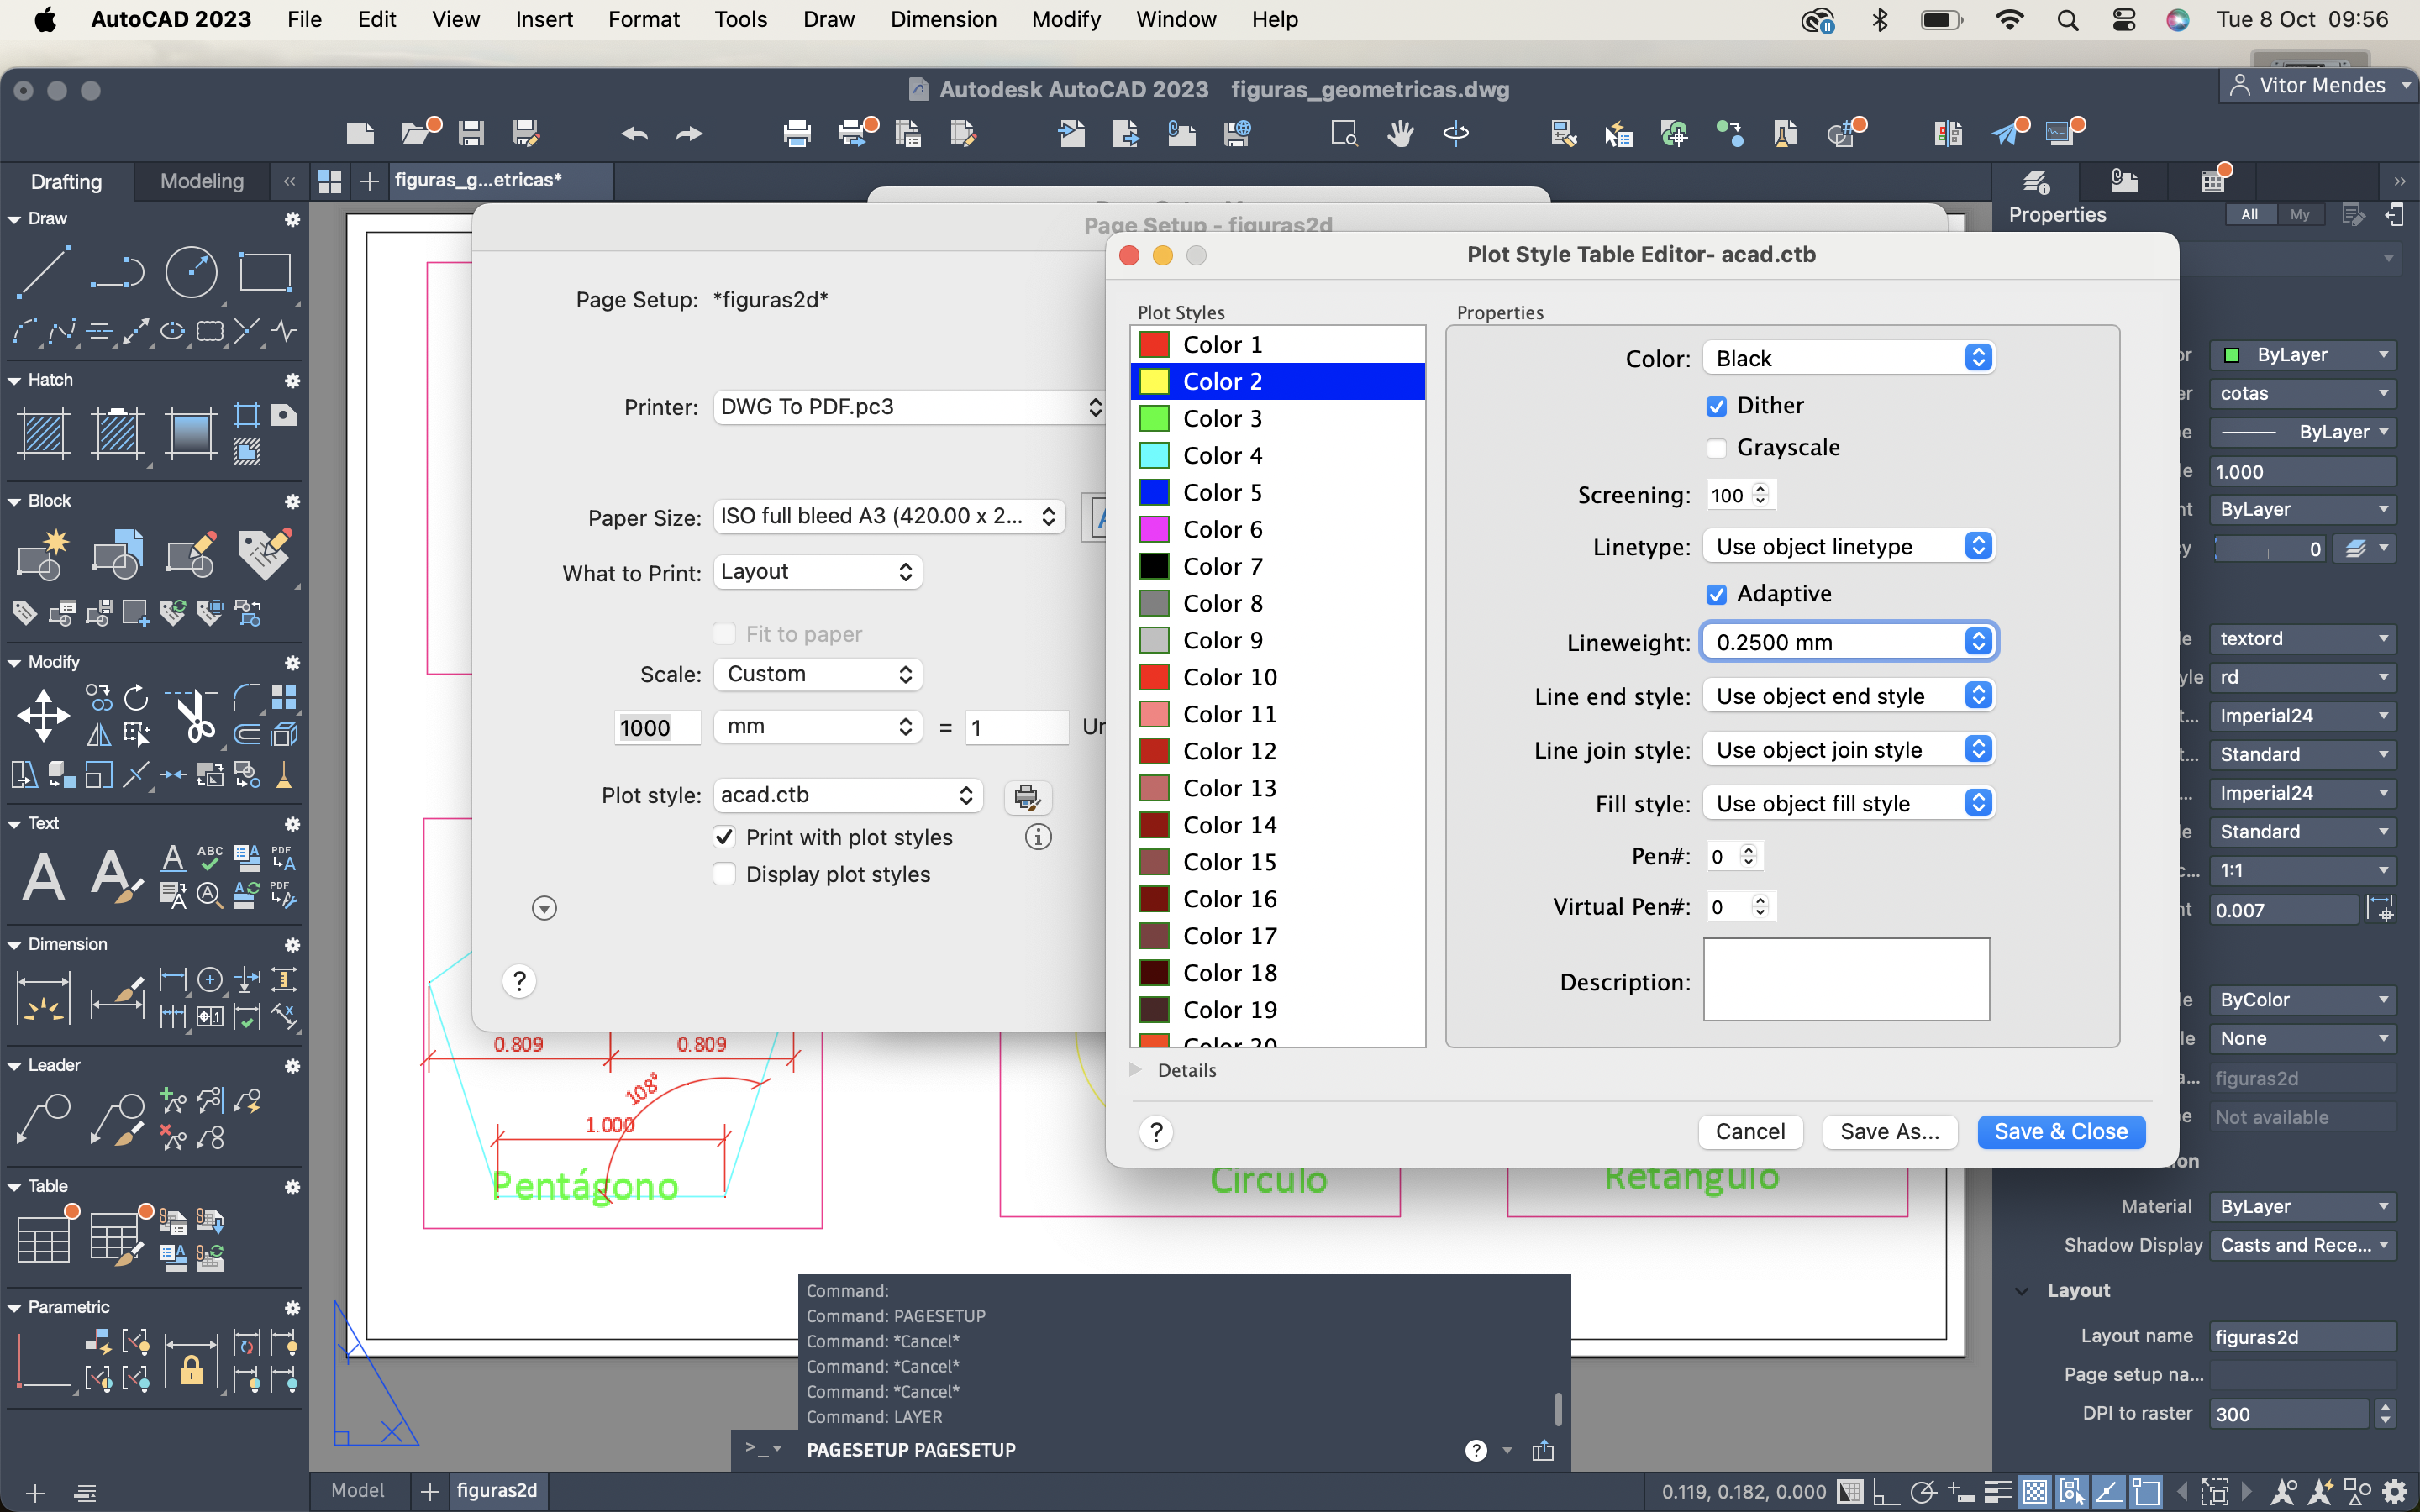Select Color 1 red swatch row
The width and height of the screenshot is (2420, 1512).
(1277, 344)
